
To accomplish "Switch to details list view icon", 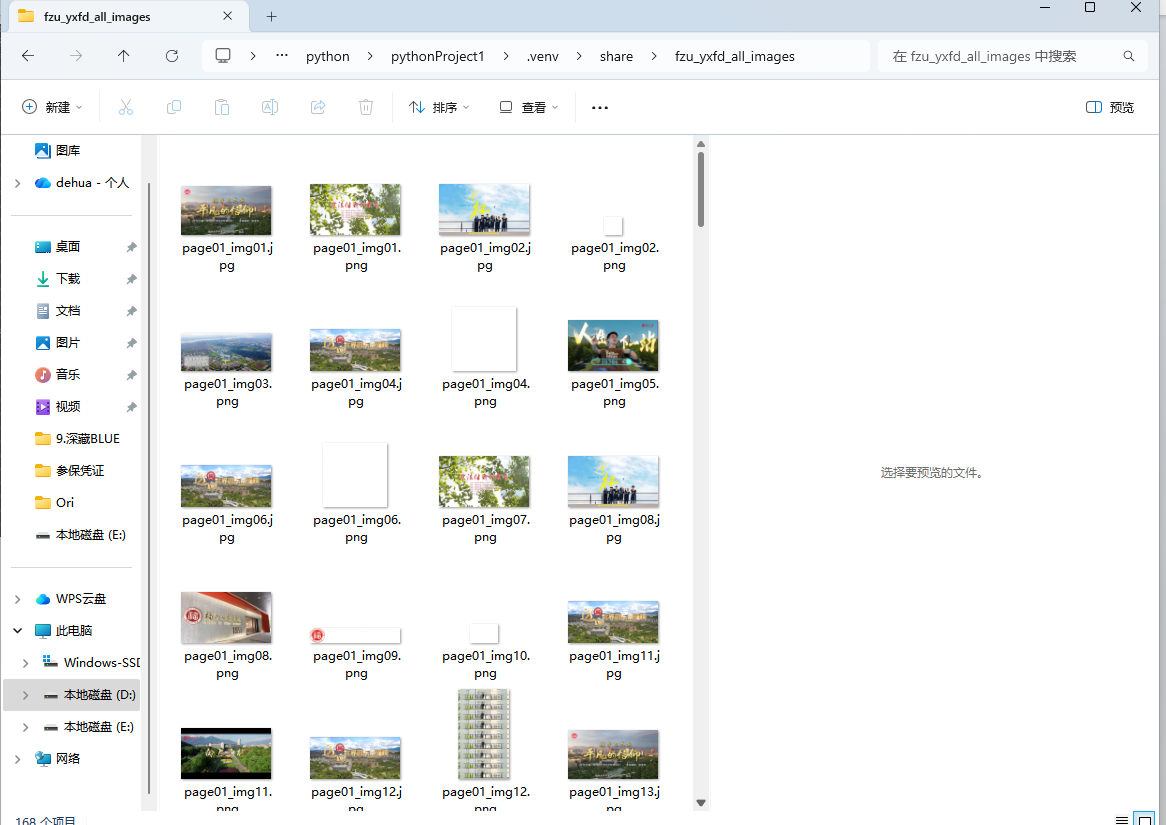I will 1122,820.
